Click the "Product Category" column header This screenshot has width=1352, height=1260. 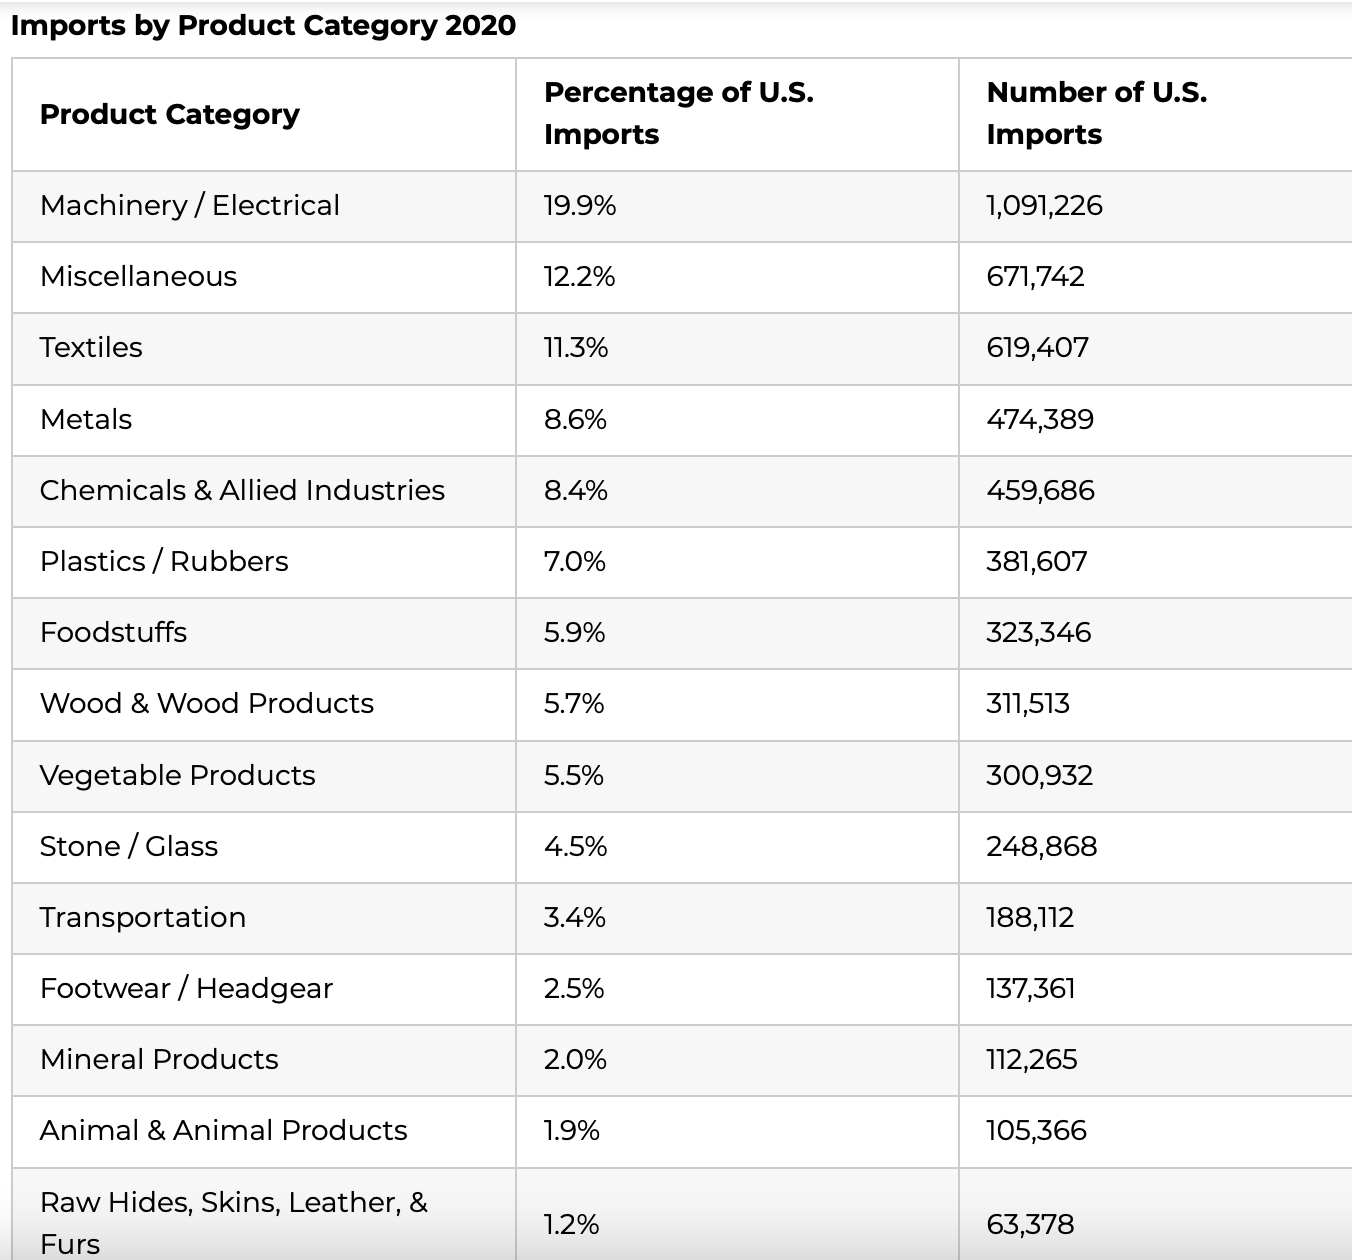[170, 115]
